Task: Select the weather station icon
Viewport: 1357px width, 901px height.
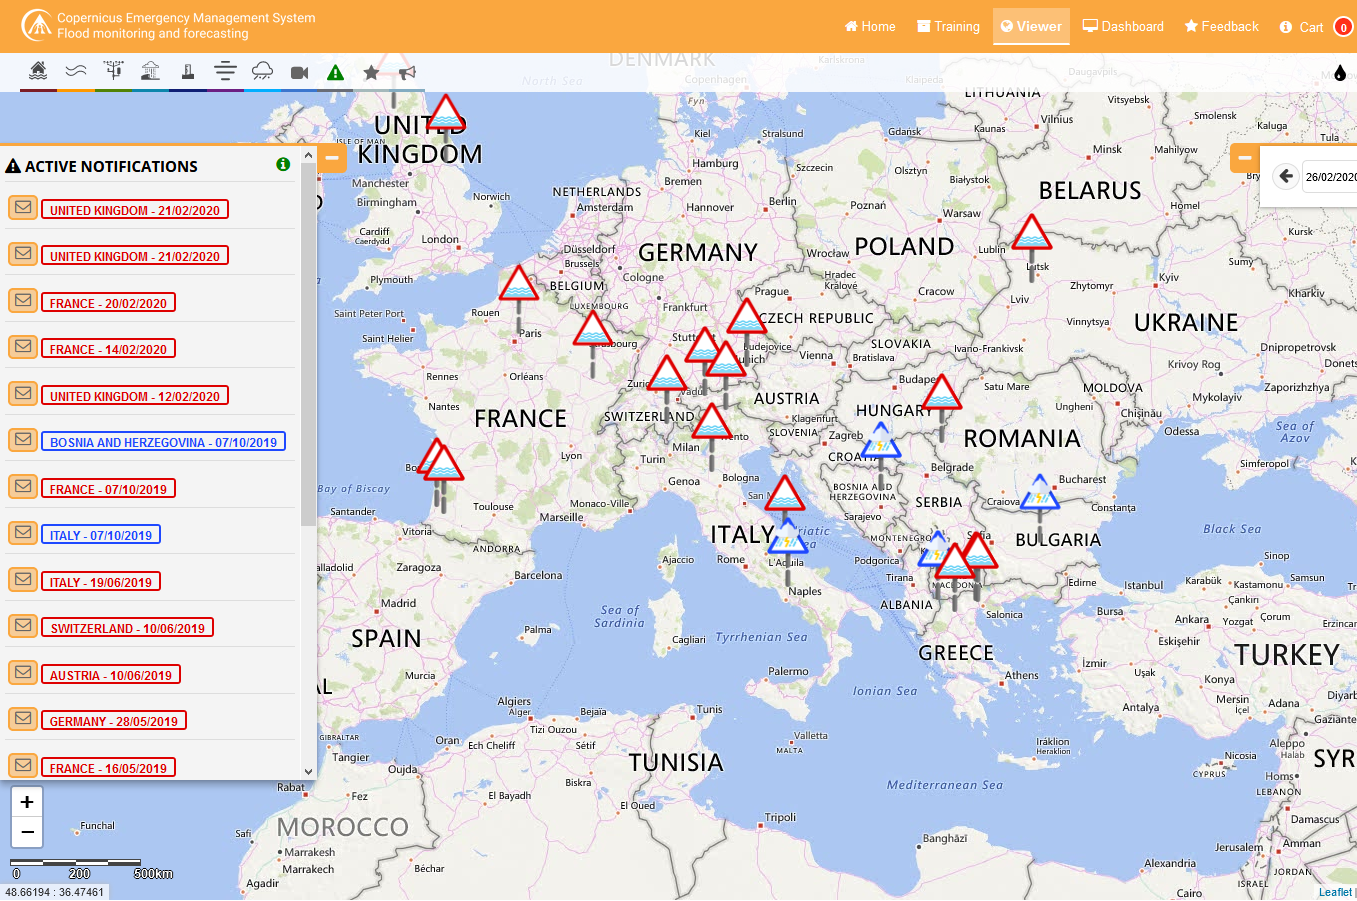Action: point(113,70)
